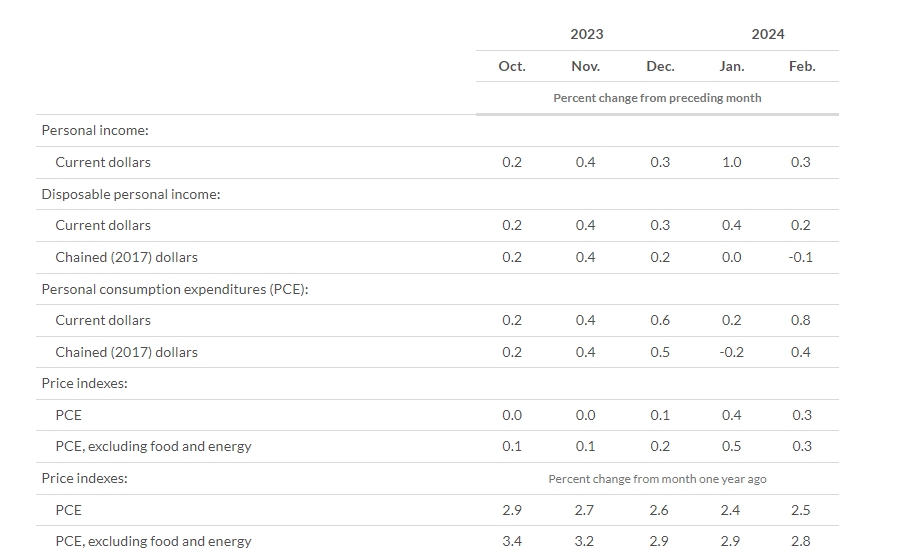Click Oct. year-over-year PCE value 2.9
Screen dimensions: 898x560
pyautogui.click(x=511, y=510)
